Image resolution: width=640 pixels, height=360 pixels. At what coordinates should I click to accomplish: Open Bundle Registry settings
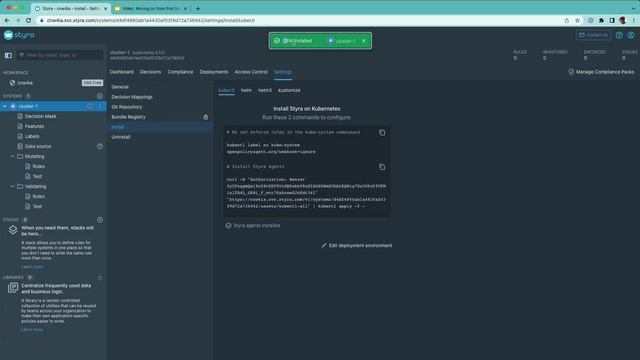click(129, 117)
